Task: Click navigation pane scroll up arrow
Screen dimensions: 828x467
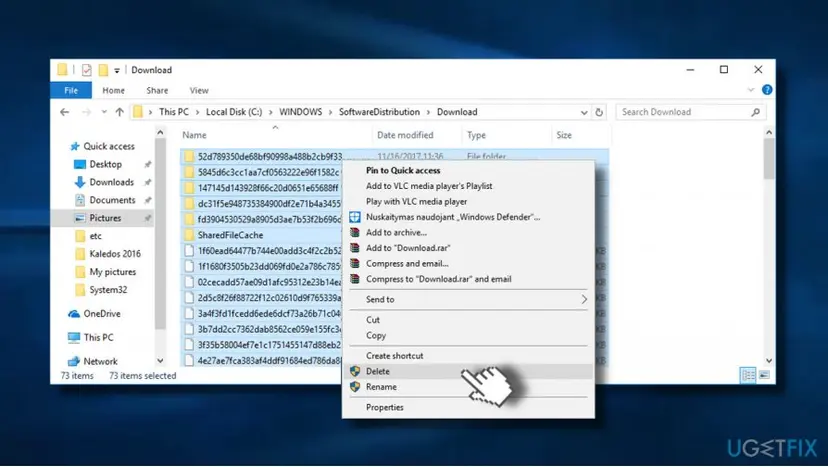Action: [161, 133]
